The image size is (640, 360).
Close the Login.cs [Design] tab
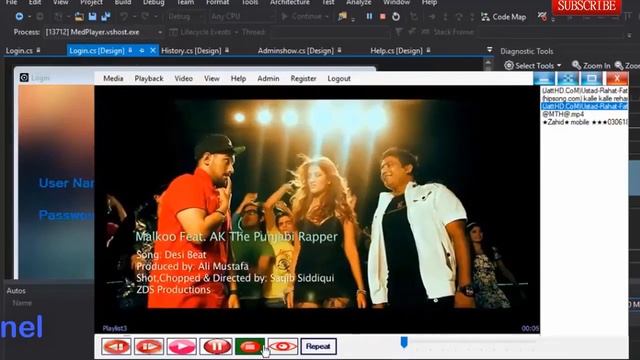[x=153, y=50]
